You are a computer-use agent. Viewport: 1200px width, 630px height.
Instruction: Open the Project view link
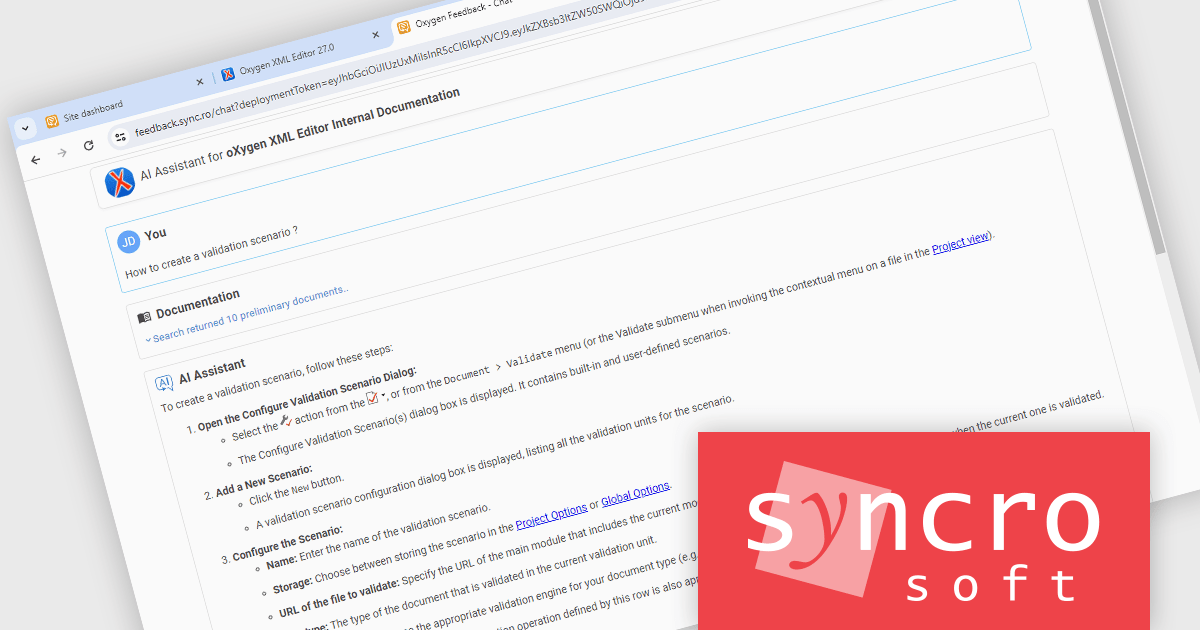coord(960,242)
